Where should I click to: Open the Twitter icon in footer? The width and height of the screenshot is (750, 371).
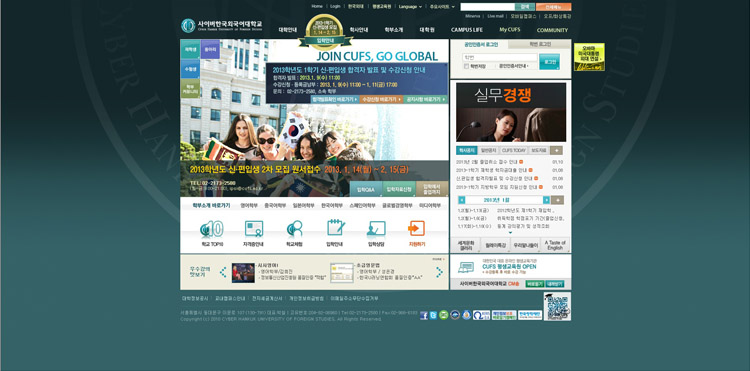(x=433, y=316)
